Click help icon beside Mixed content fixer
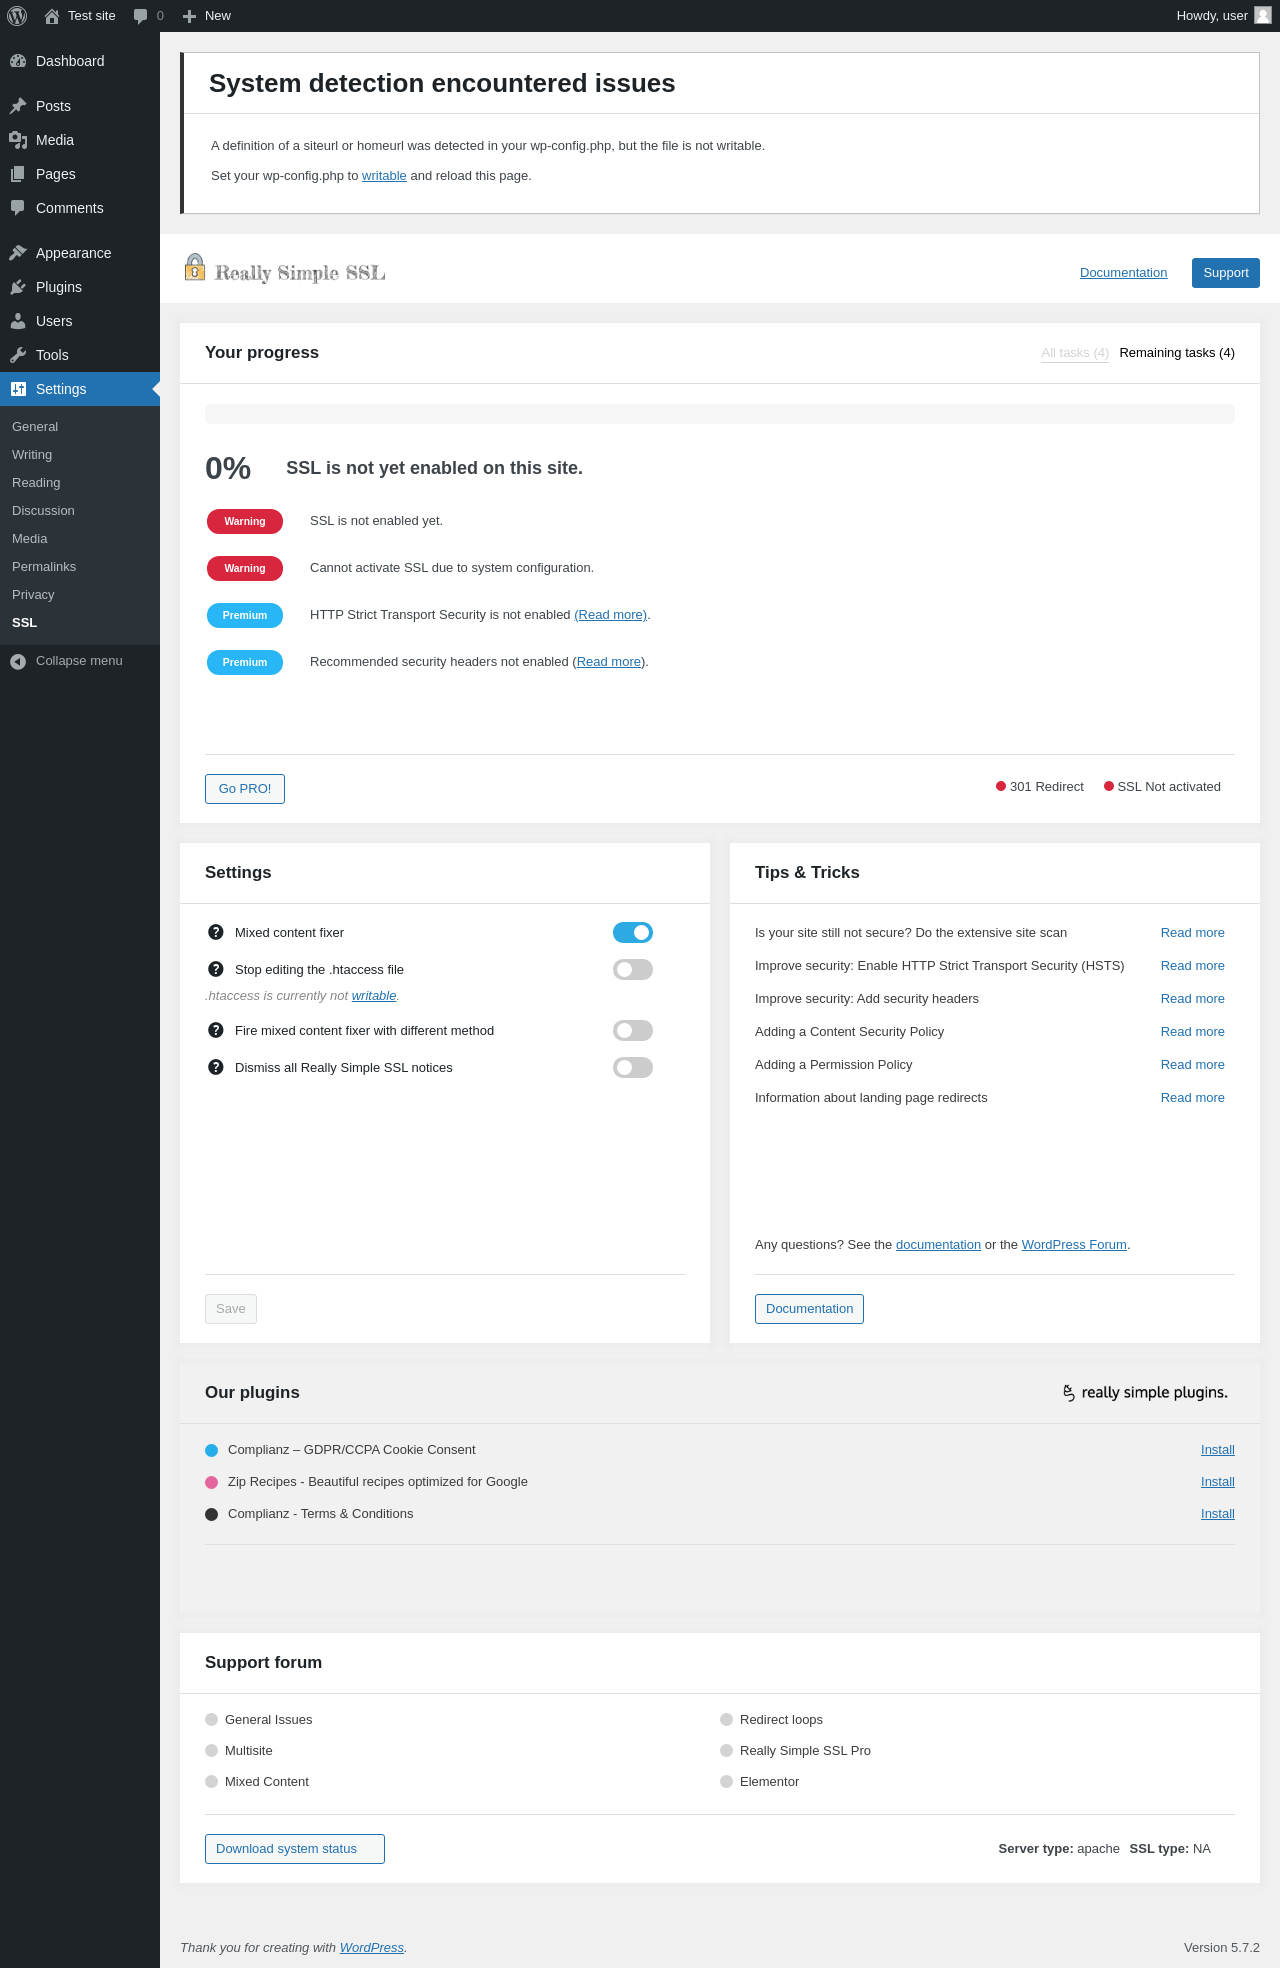 [x=215, y=932]
